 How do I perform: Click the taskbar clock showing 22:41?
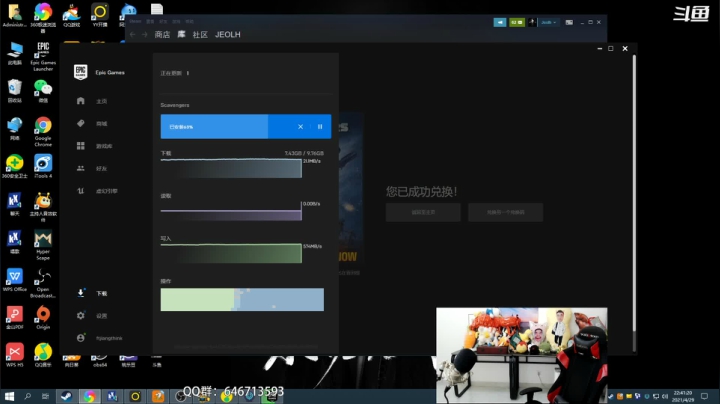[683, 396]
